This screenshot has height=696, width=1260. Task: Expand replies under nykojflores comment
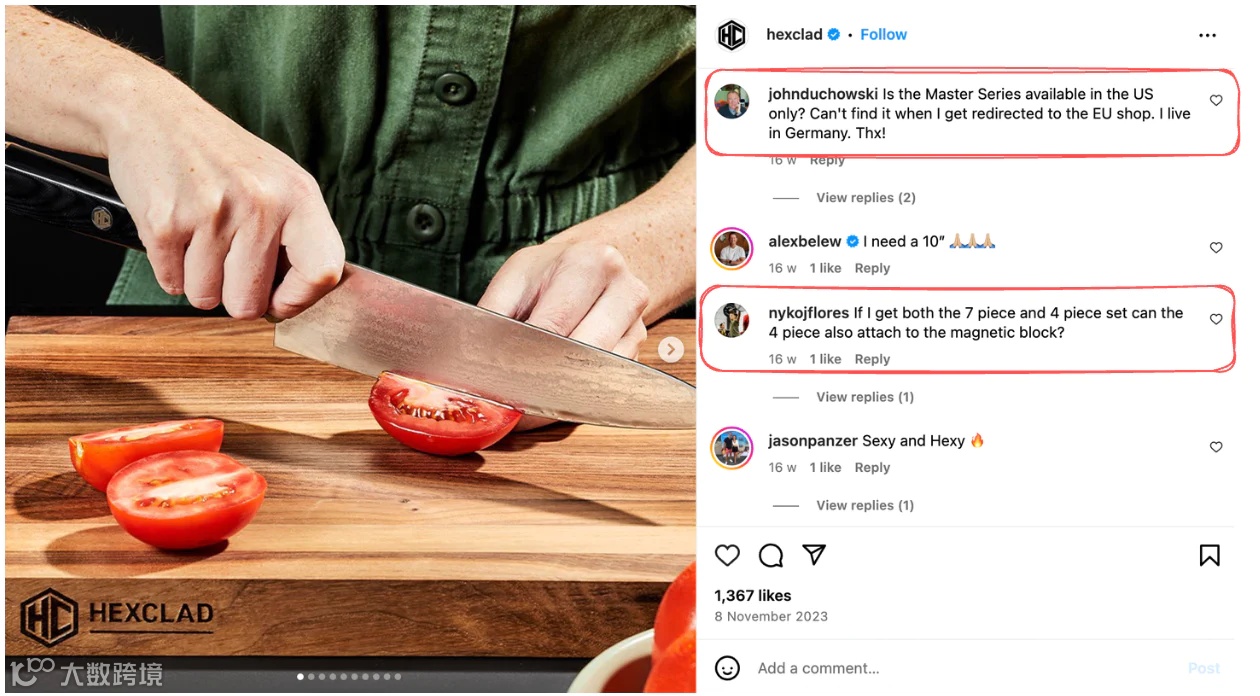pos(865,397)
